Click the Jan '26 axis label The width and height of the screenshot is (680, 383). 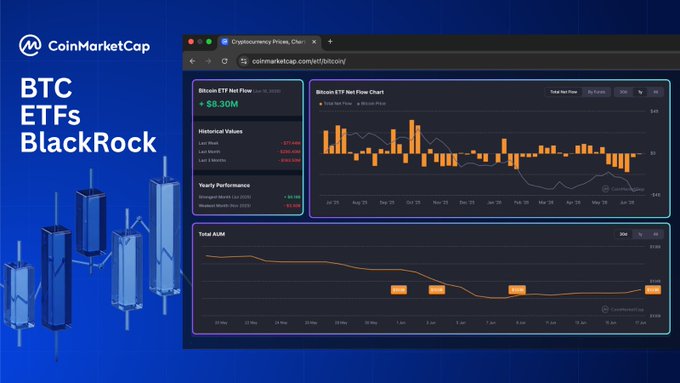(x=494, y=203)
